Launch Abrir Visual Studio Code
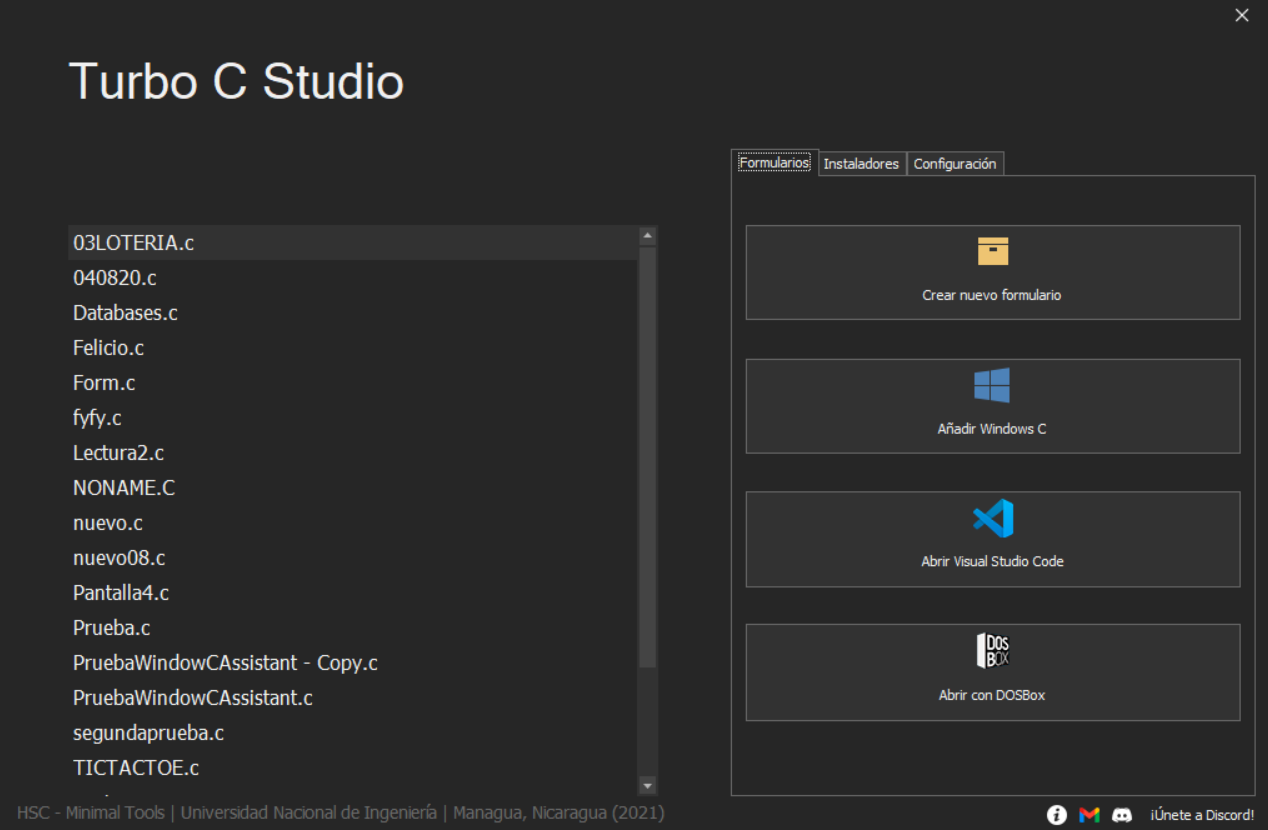The width and height of the screenshot is (1268, 830). click(x=992, y=539)
